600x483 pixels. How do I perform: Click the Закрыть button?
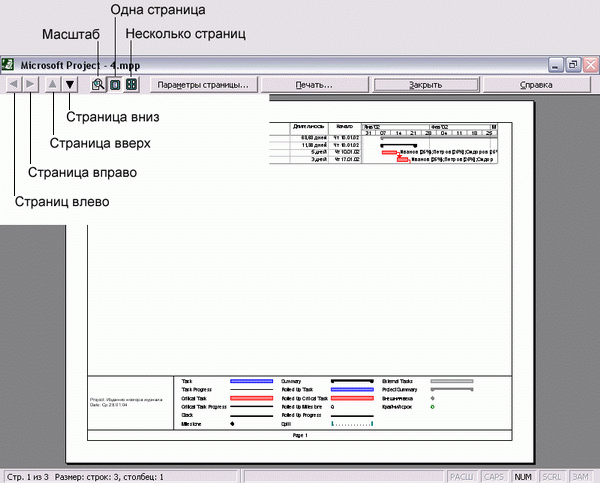click(426, 85)
